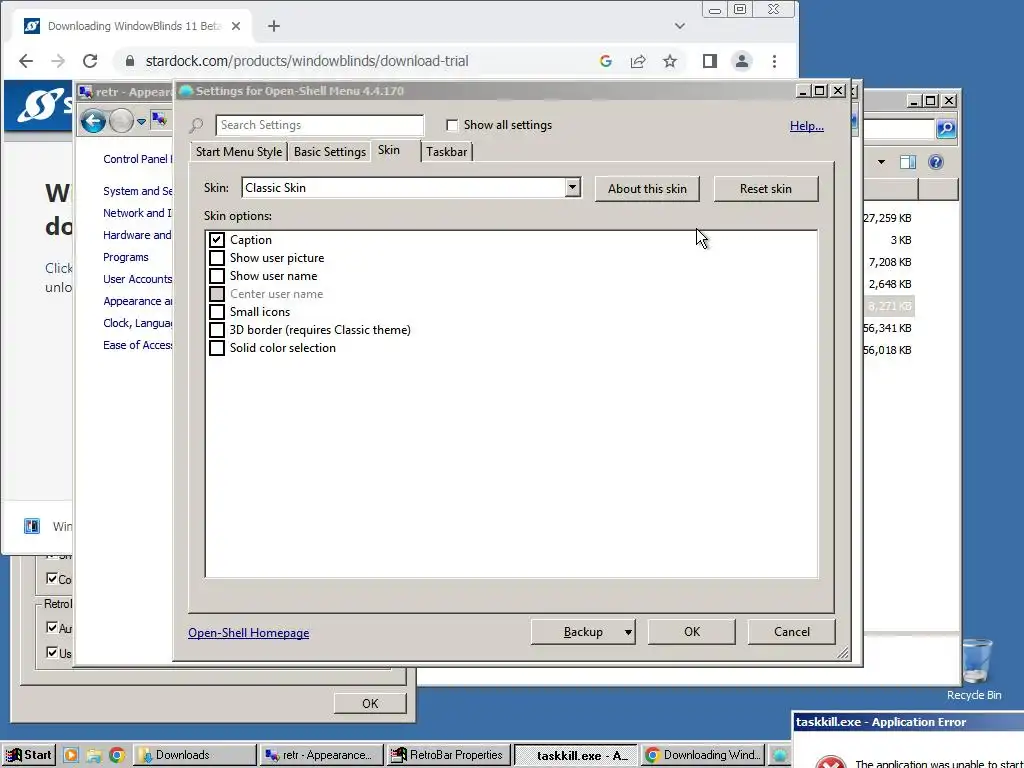Viewport: 1024px width, 768px height.
Task: Click the Chrome address bar URL
Action: click(x=306, y=61)
